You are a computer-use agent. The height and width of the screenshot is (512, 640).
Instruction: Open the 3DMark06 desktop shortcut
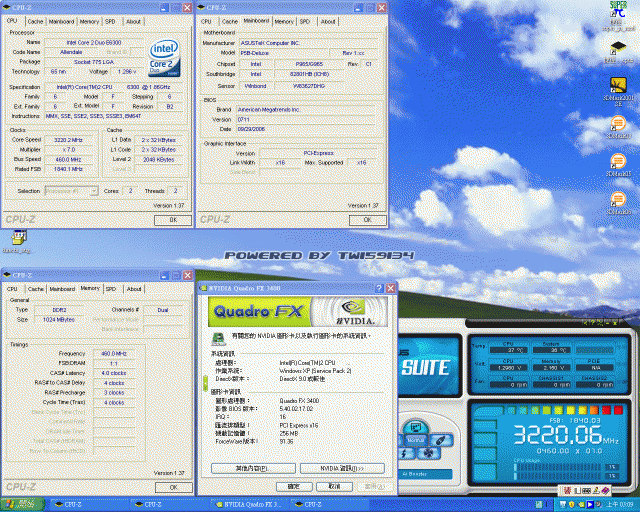tap(618, 202)
